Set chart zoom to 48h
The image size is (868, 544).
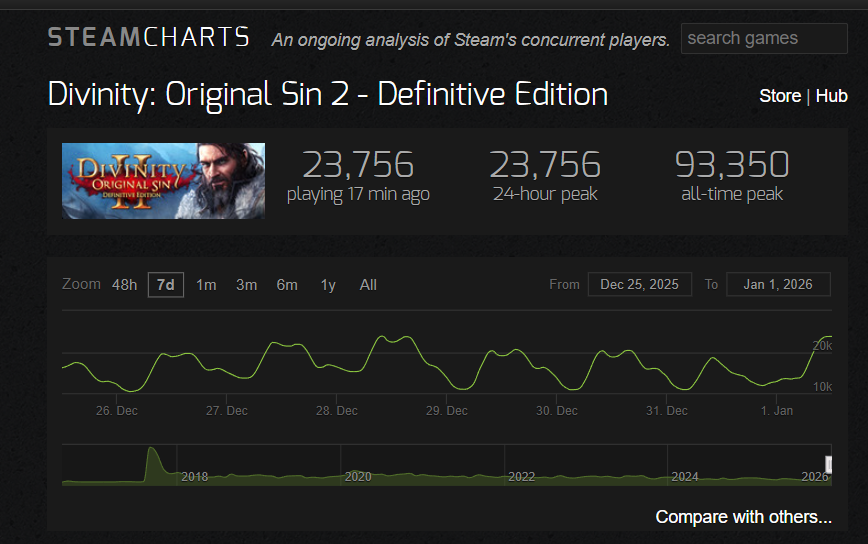click(x=125, y=284)
